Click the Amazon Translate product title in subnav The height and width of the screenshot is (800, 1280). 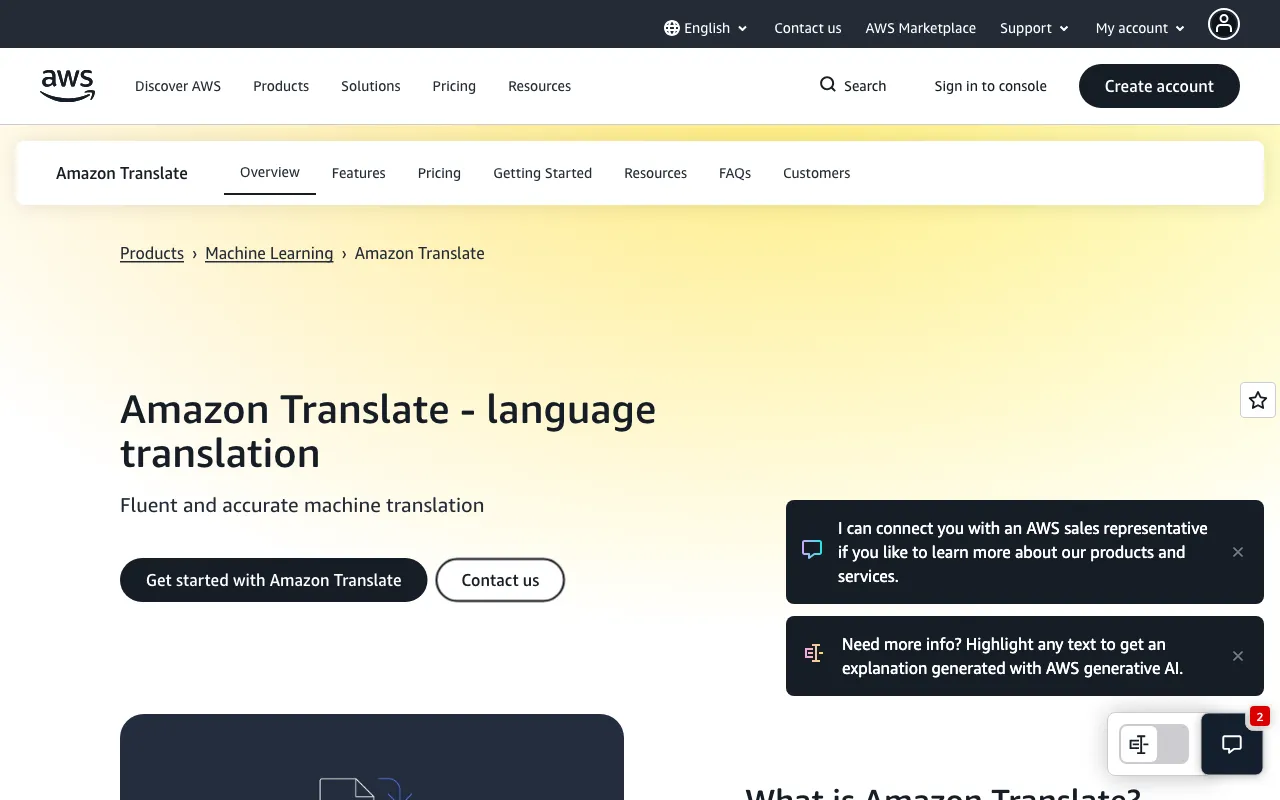[122, 173]
